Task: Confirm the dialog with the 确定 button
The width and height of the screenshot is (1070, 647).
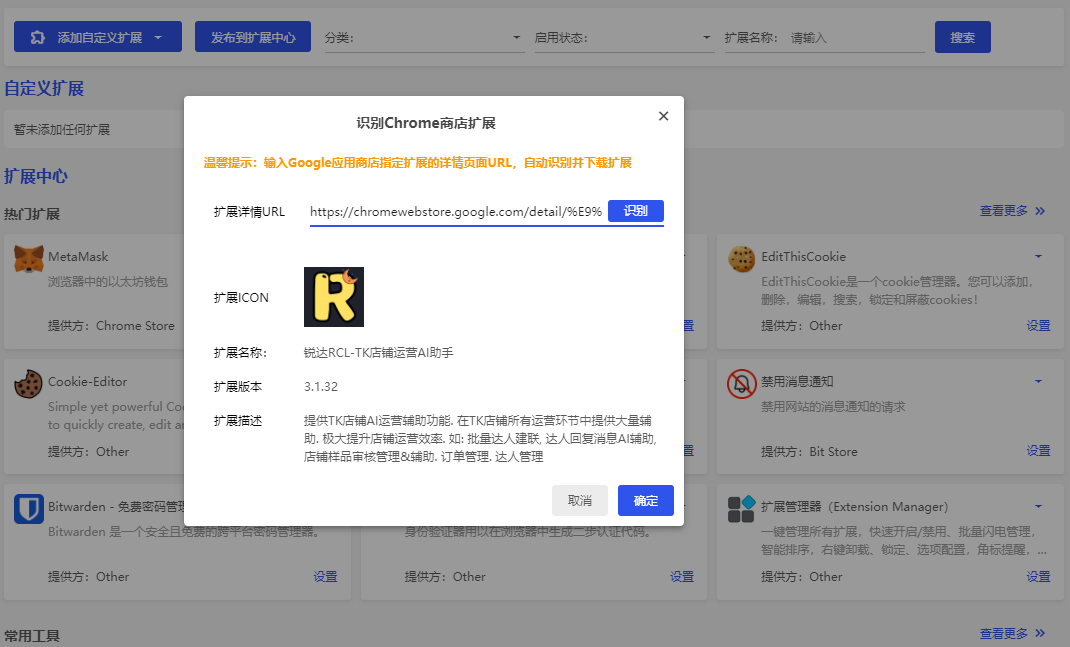Action: (645, 500)
